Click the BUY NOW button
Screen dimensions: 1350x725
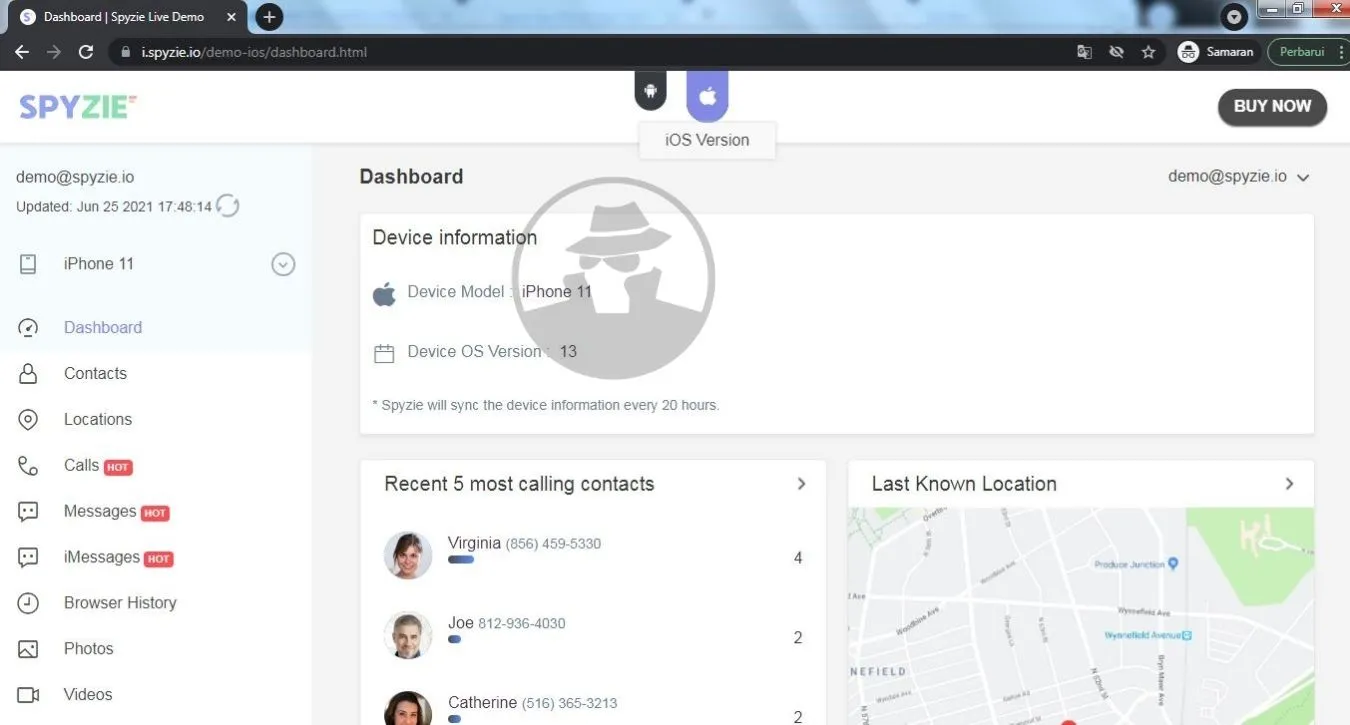tap(1272, 107)
